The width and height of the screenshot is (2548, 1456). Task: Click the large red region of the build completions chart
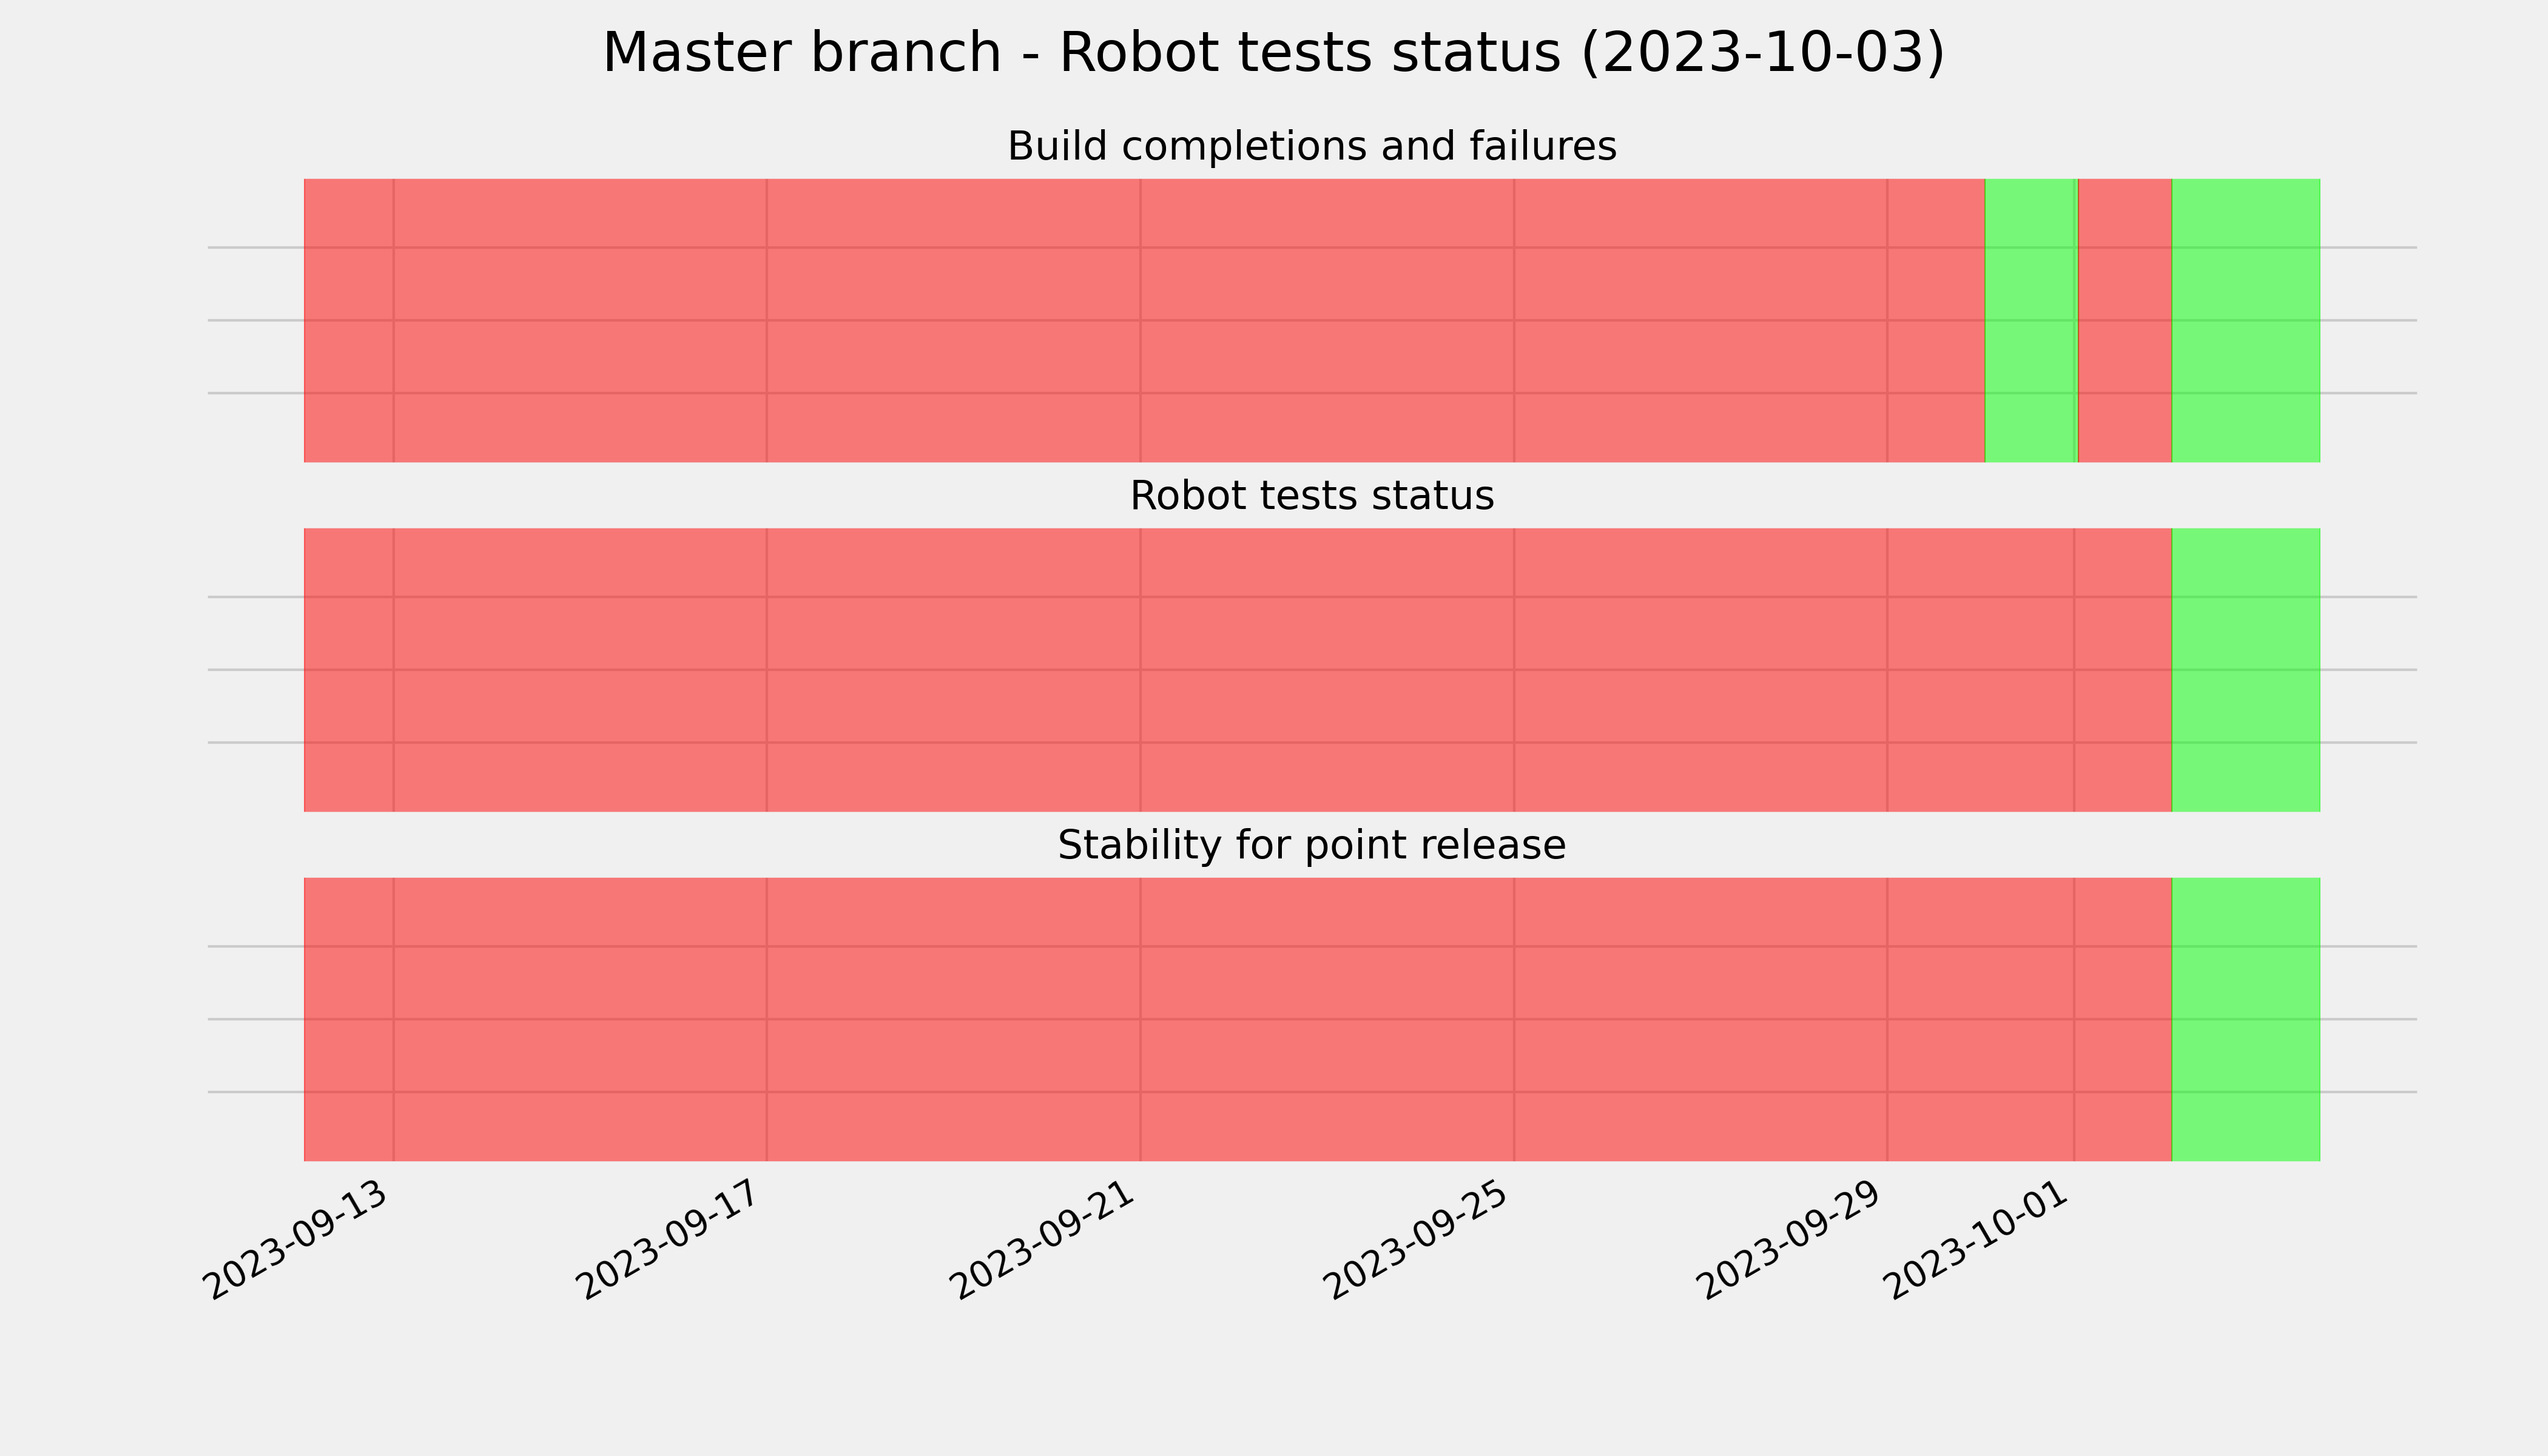[x=1144, y=320]
